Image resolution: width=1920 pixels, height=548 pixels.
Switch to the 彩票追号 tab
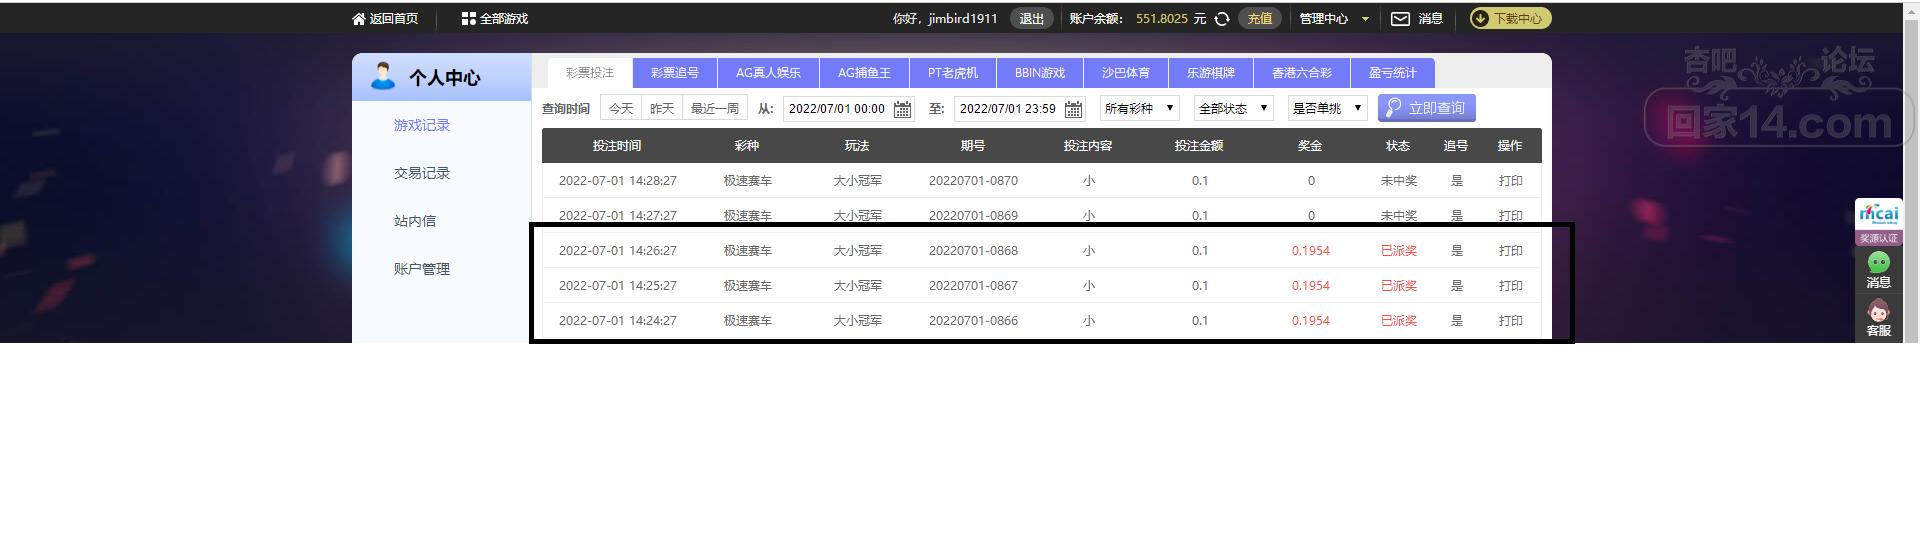pos(675,73)
